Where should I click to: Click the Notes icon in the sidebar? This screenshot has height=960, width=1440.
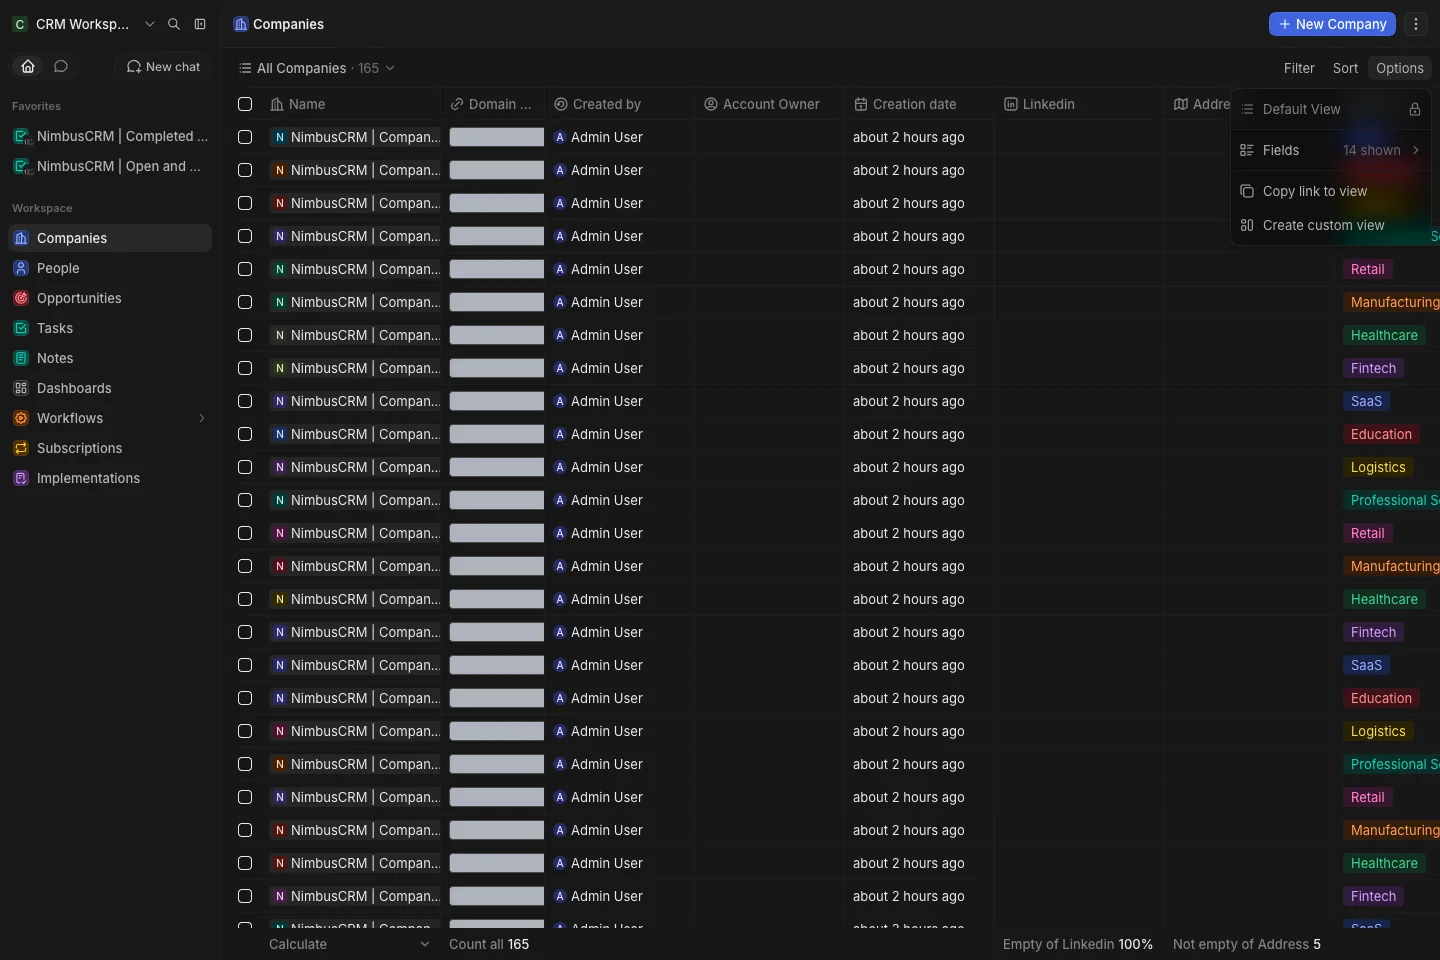(x=21, y=358)
